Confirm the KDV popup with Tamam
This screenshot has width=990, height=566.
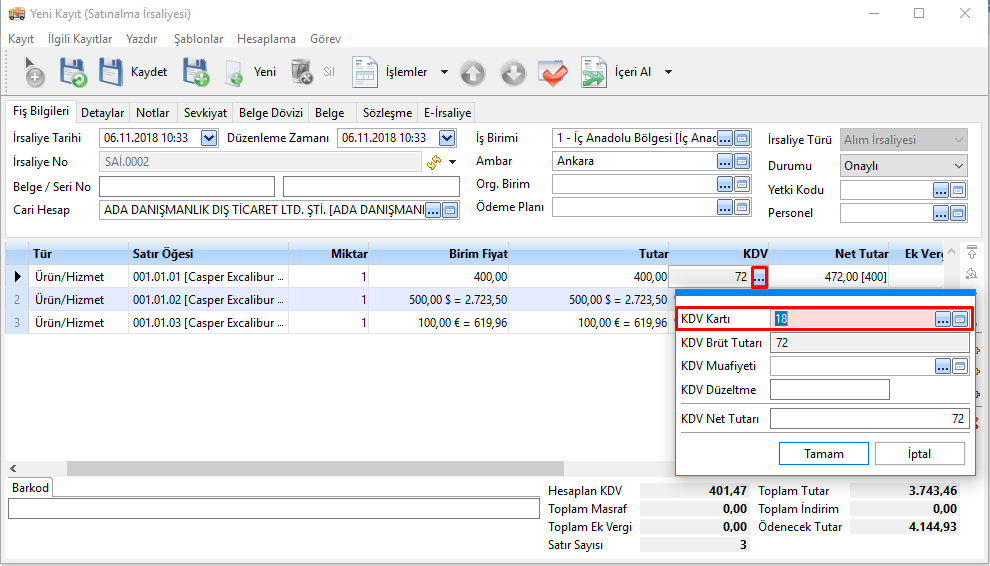click(x=823, y=454)
